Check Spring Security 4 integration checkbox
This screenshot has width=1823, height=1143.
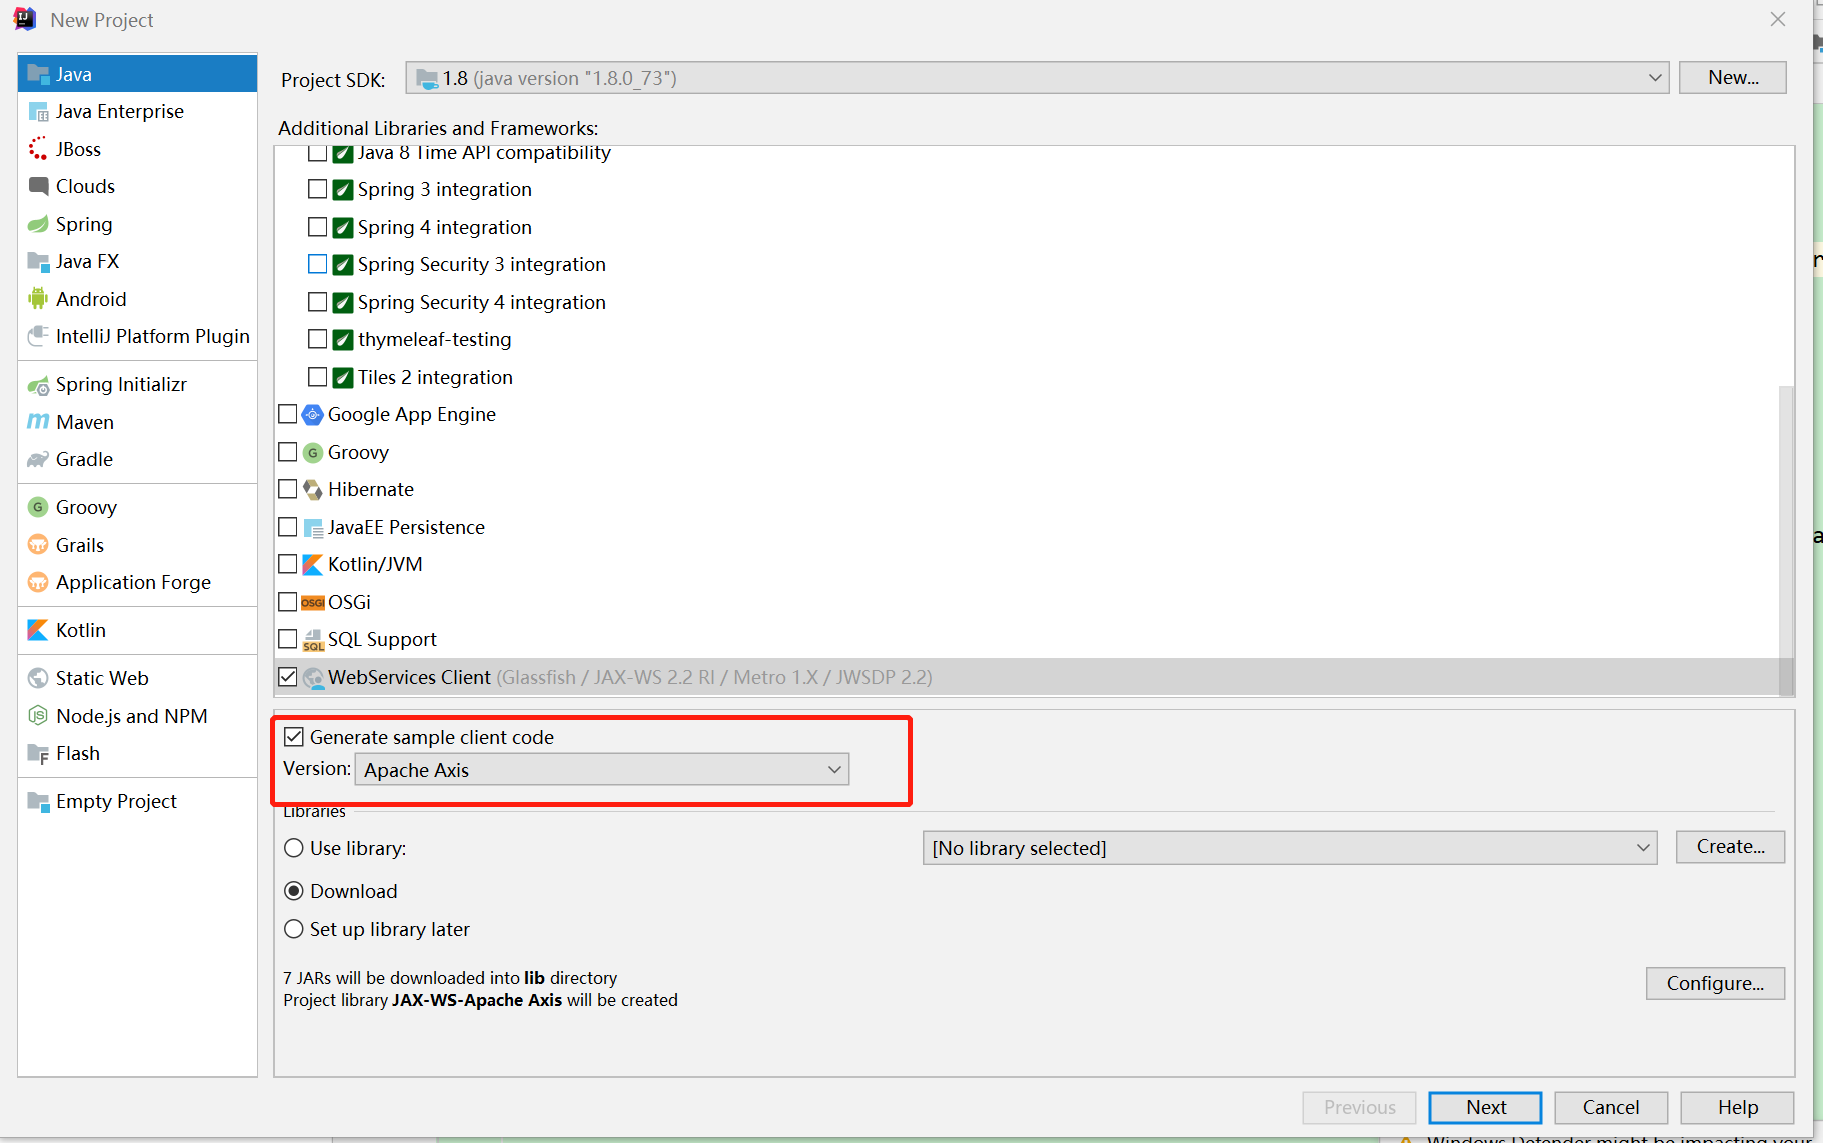[318, 302]
